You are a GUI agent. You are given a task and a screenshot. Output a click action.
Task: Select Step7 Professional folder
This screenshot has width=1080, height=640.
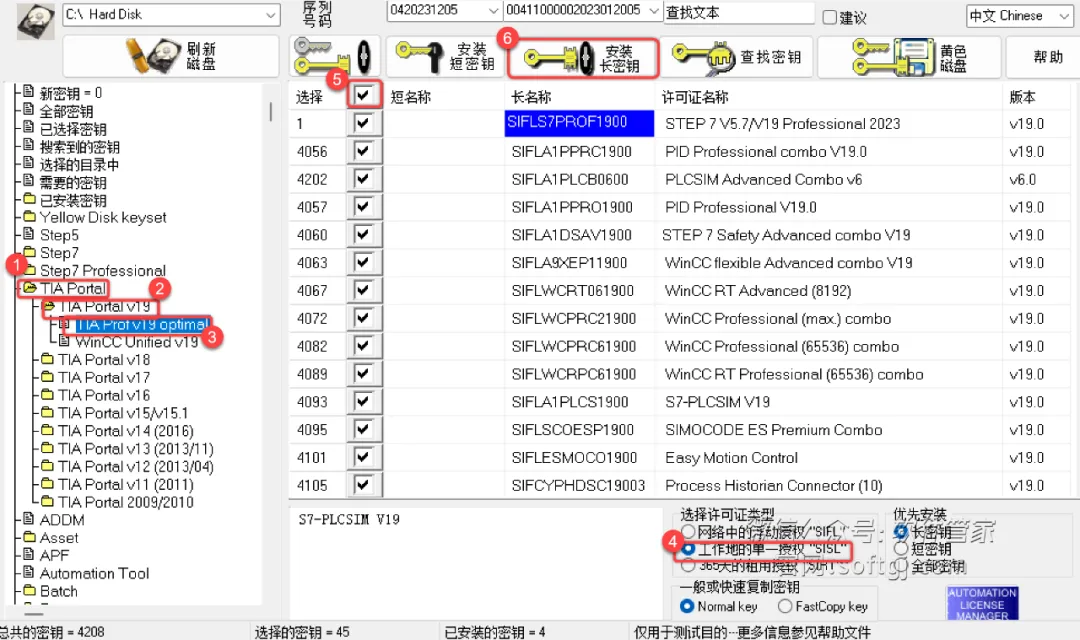coord(103,271)
